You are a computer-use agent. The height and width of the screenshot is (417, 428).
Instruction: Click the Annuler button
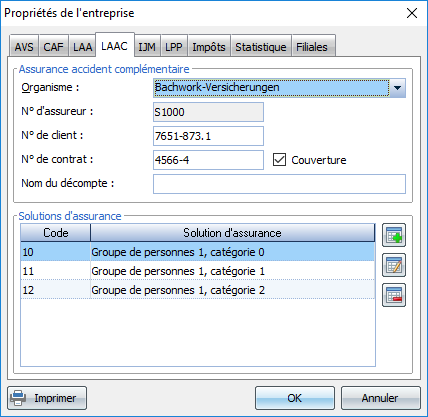pos(380,398)
